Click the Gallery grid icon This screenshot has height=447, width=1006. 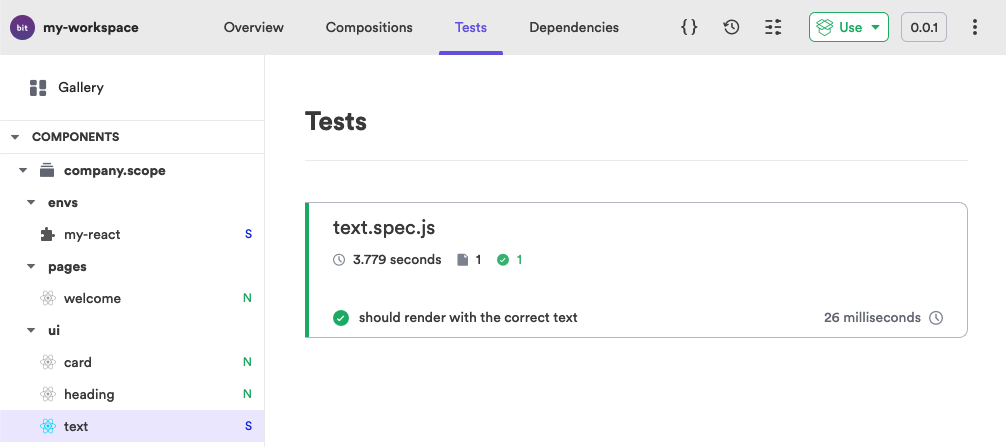pyautogui.click(x=39, y=88)
